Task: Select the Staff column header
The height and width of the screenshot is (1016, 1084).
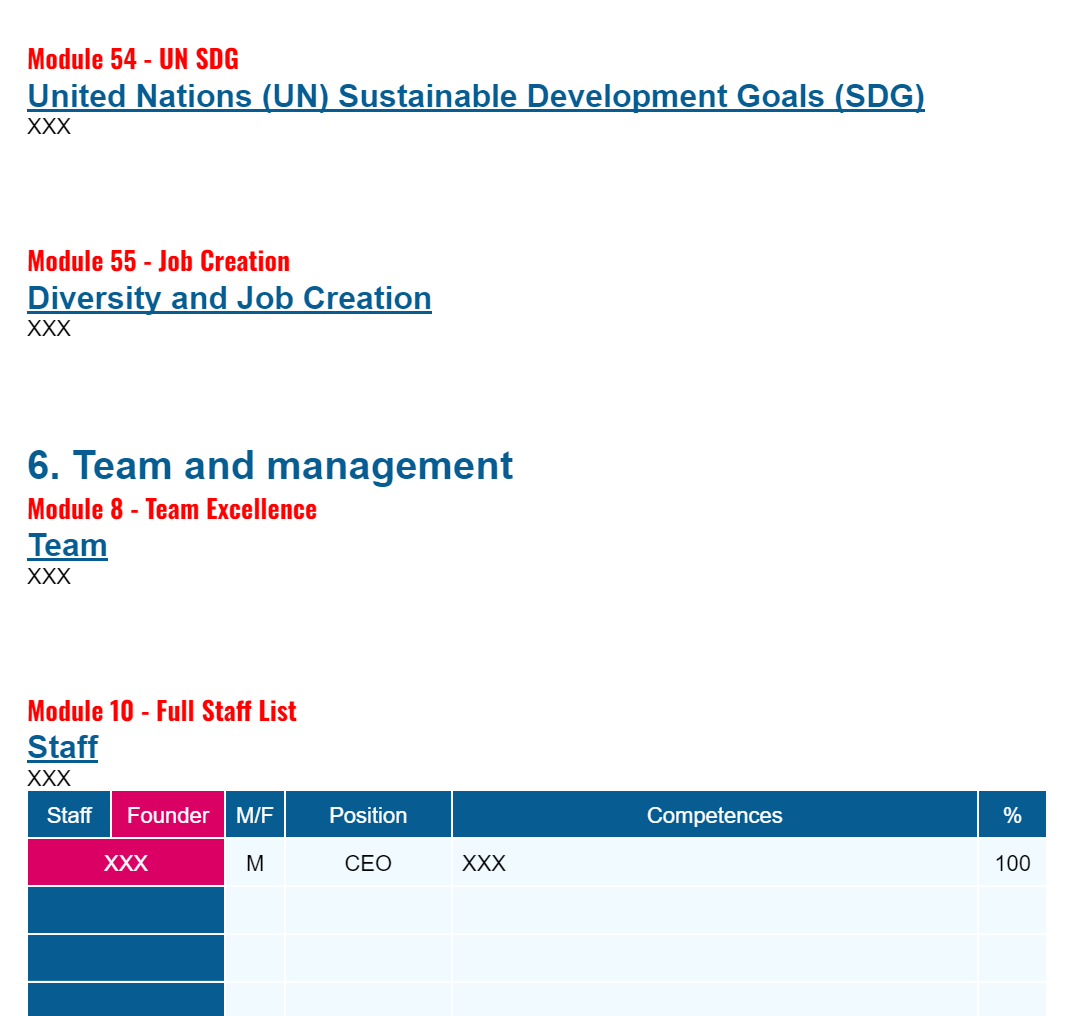Action: coord(68,814)
